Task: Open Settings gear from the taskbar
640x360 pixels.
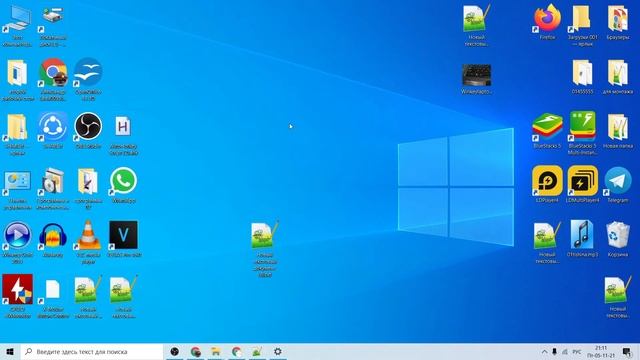Action: click(278, 351)
